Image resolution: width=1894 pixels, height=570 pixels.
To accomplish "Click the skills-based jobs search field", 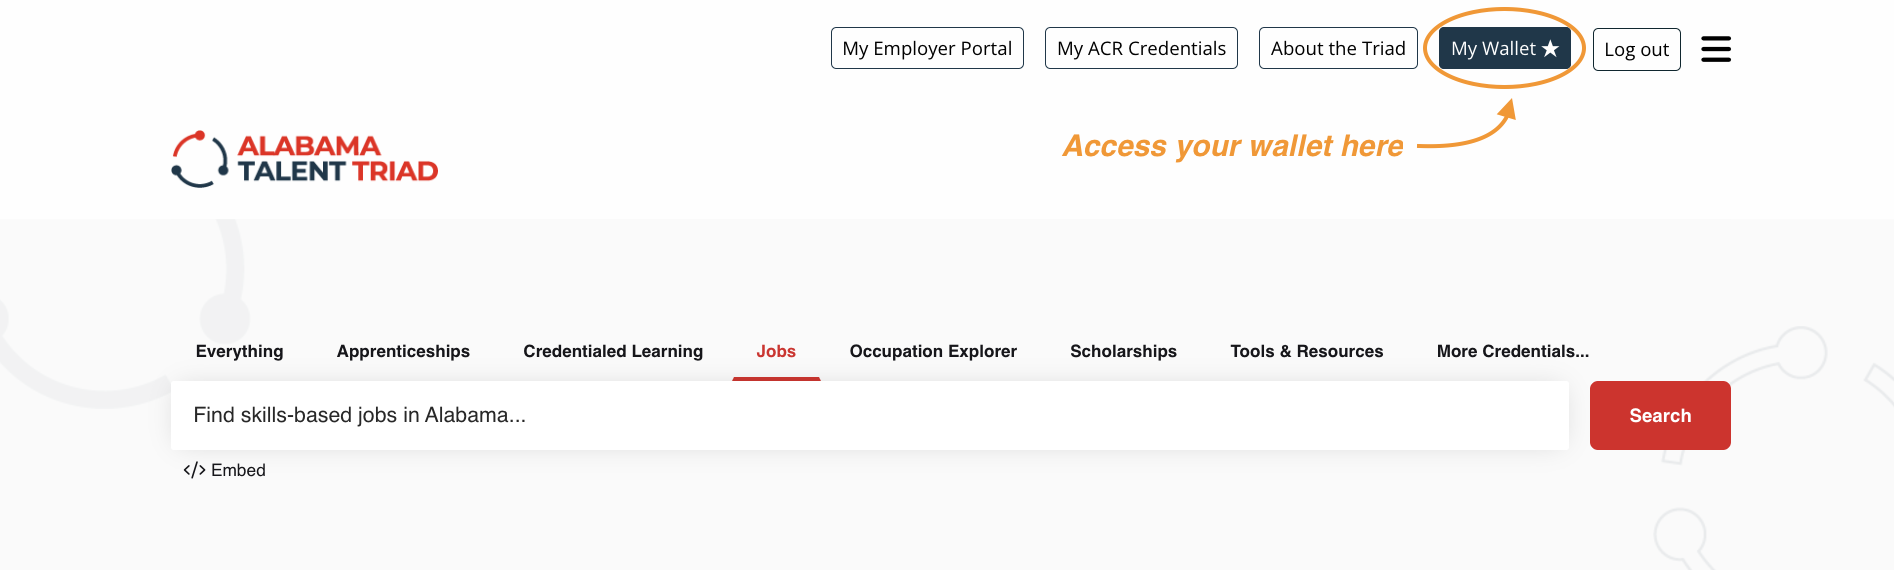I will click(869, 415).
